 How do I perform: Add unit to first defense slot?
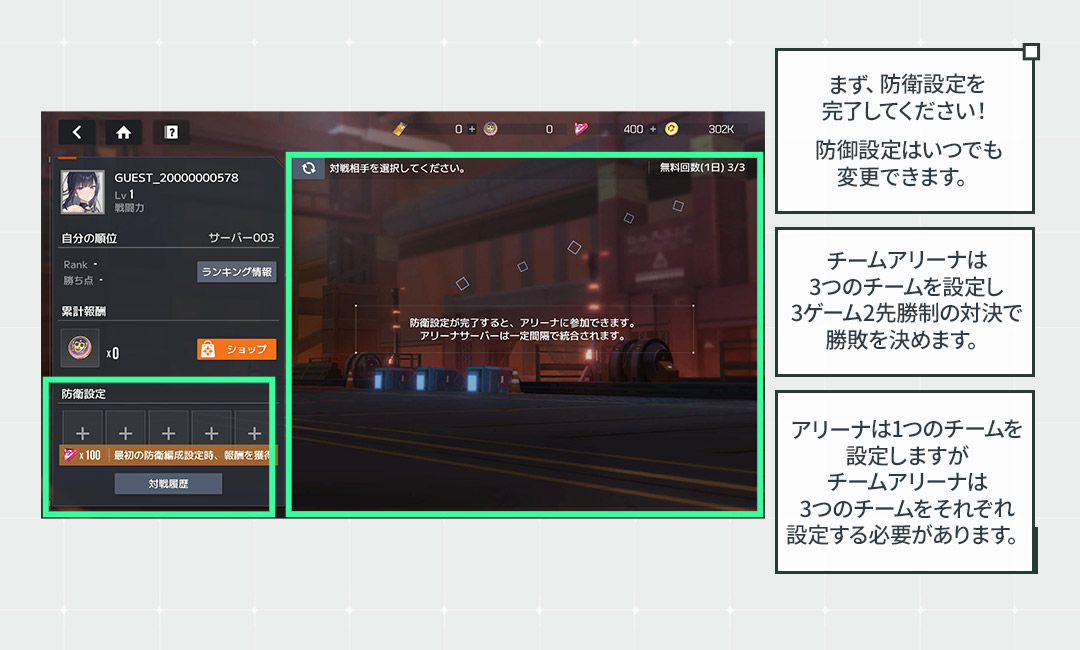click(x=82, y=433)
